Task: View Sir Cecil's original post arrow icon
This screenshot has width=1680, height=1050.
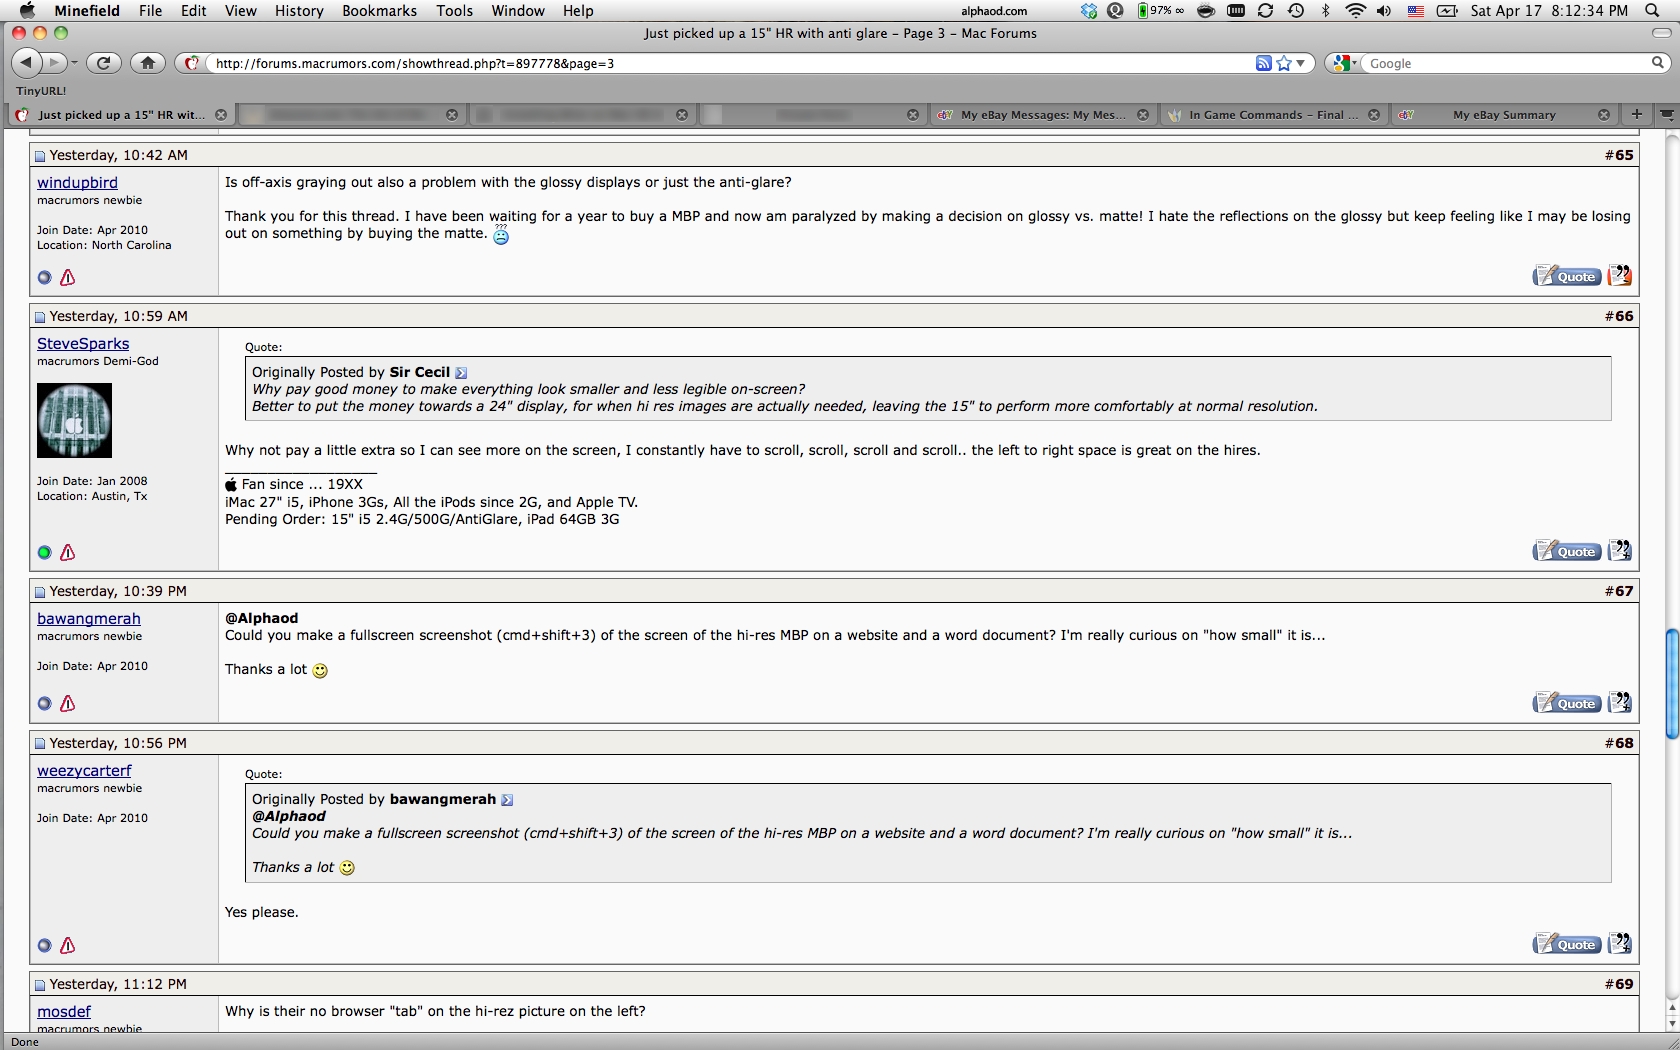Action: (x=461, y=373)
